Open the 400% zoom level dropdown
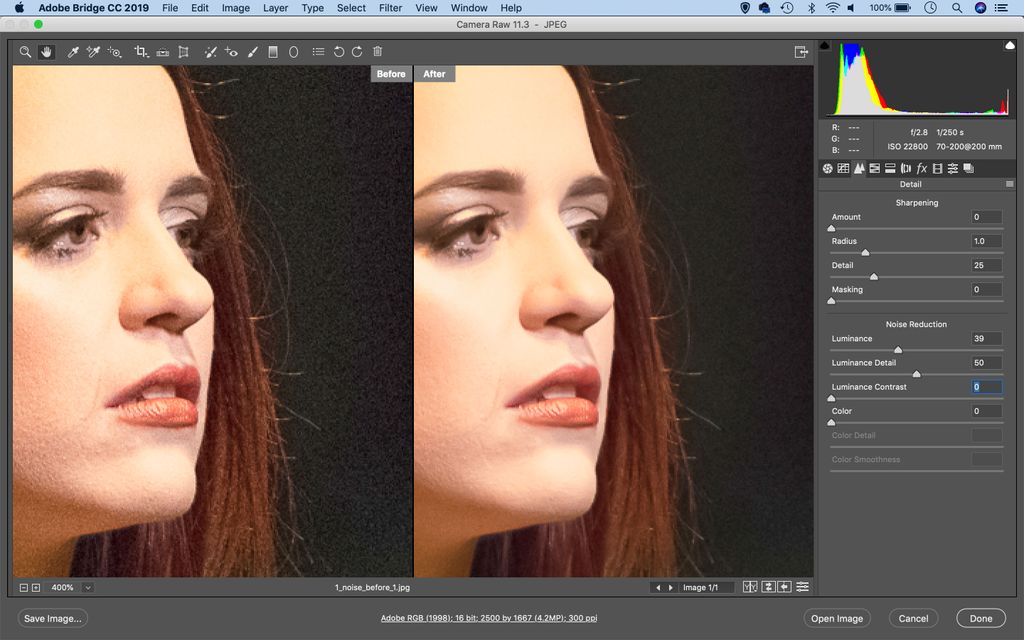Image resolution: width=1024 pixels, height=640 pixels. (x=88, y=587)
